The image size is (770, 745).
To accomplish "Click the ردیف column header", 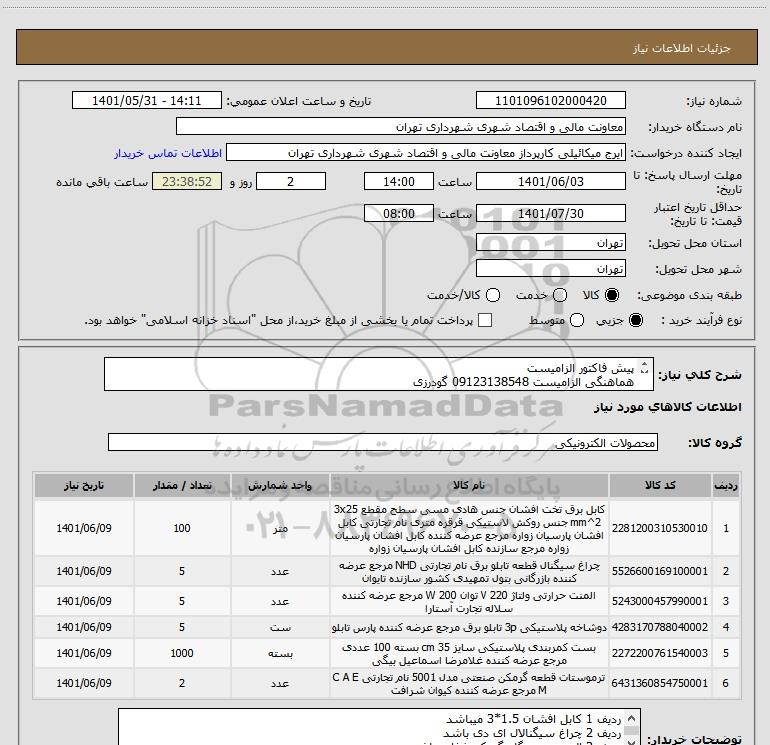I will [x=726, y=485].
